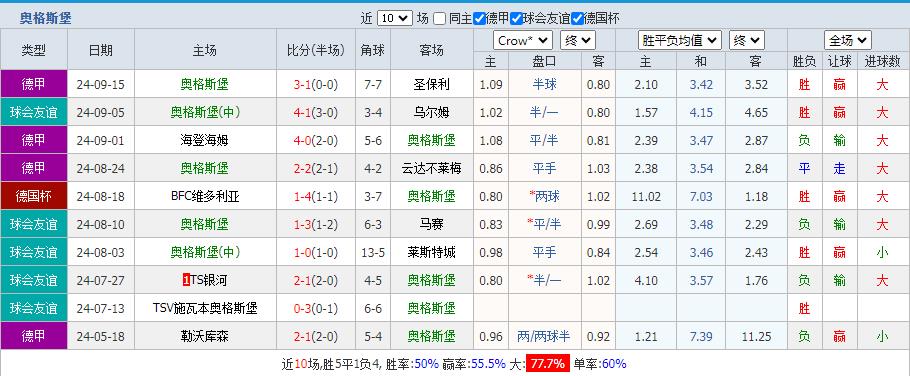Open home team TSV施瓦本奥格斯堡
The width and height of the screenshot is (910, 376).
205,308
